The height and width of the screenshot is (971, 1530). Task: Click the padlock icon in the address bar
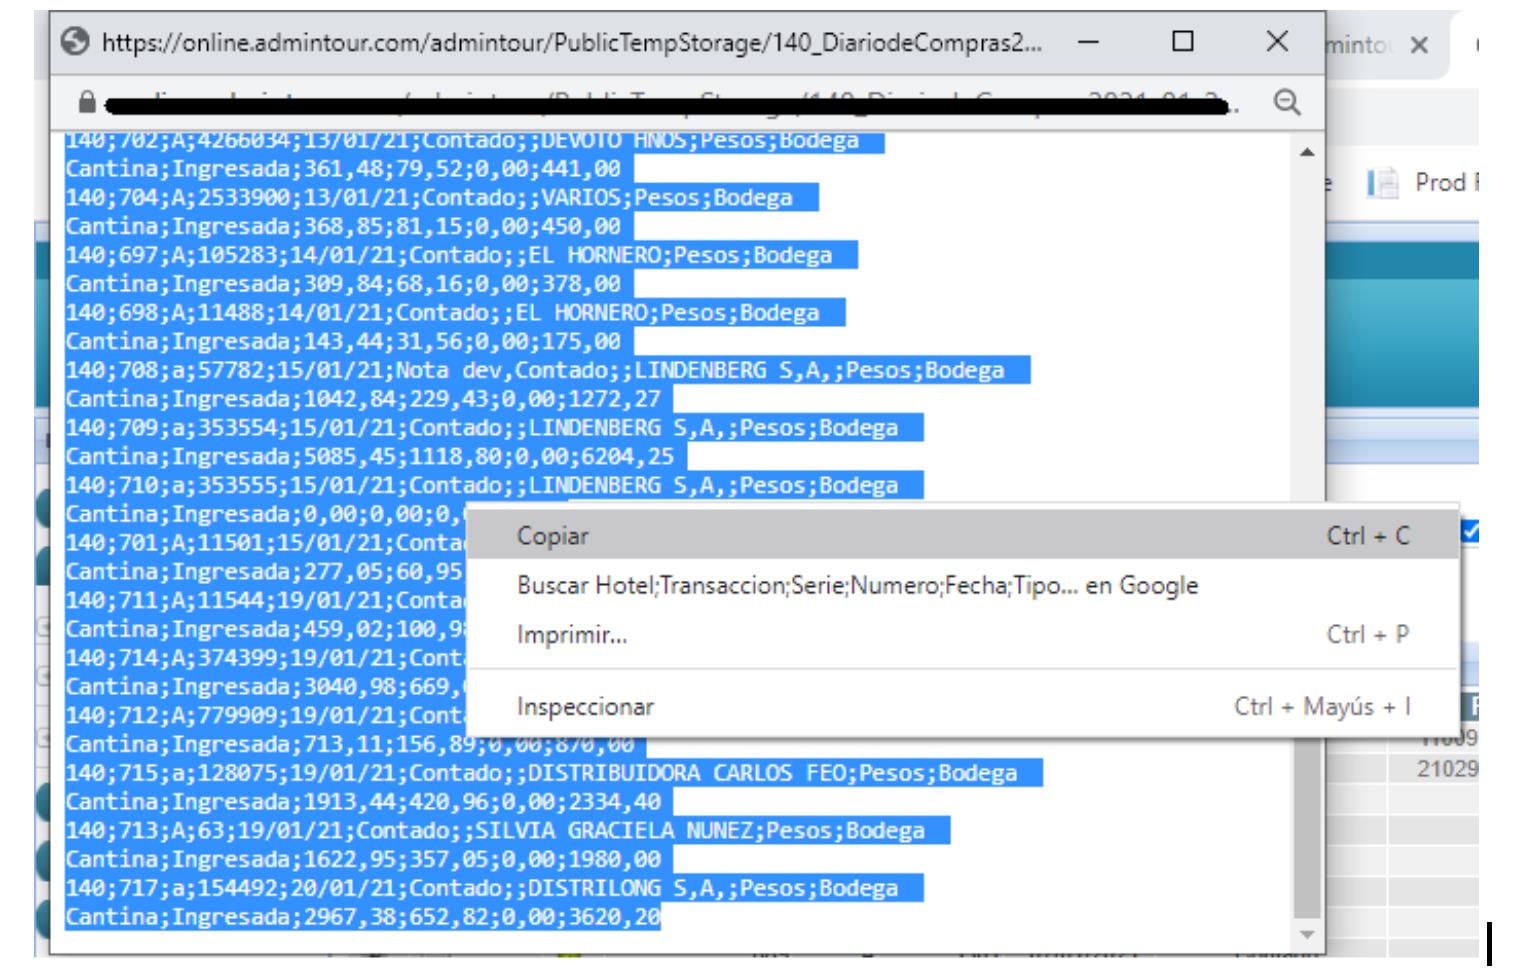pos(87,102)
